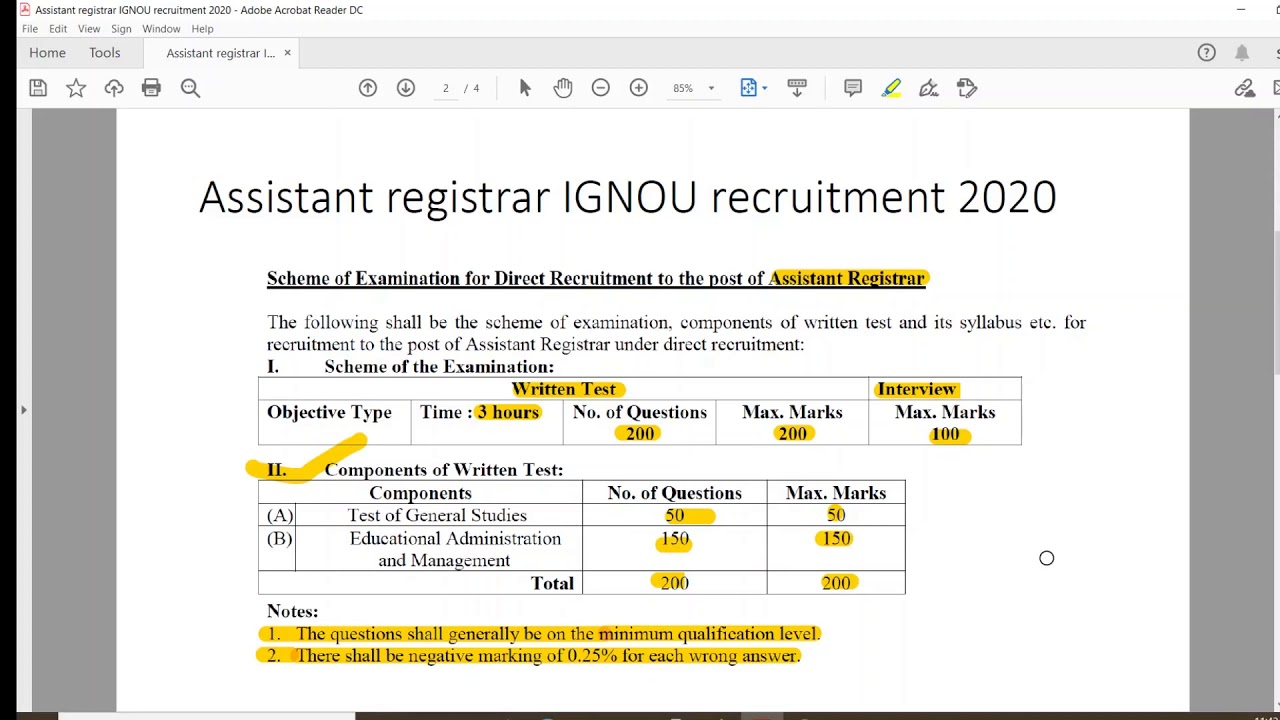Open the File menu
This screenshot has width=1280, height=720.
[x=30, y=29]
